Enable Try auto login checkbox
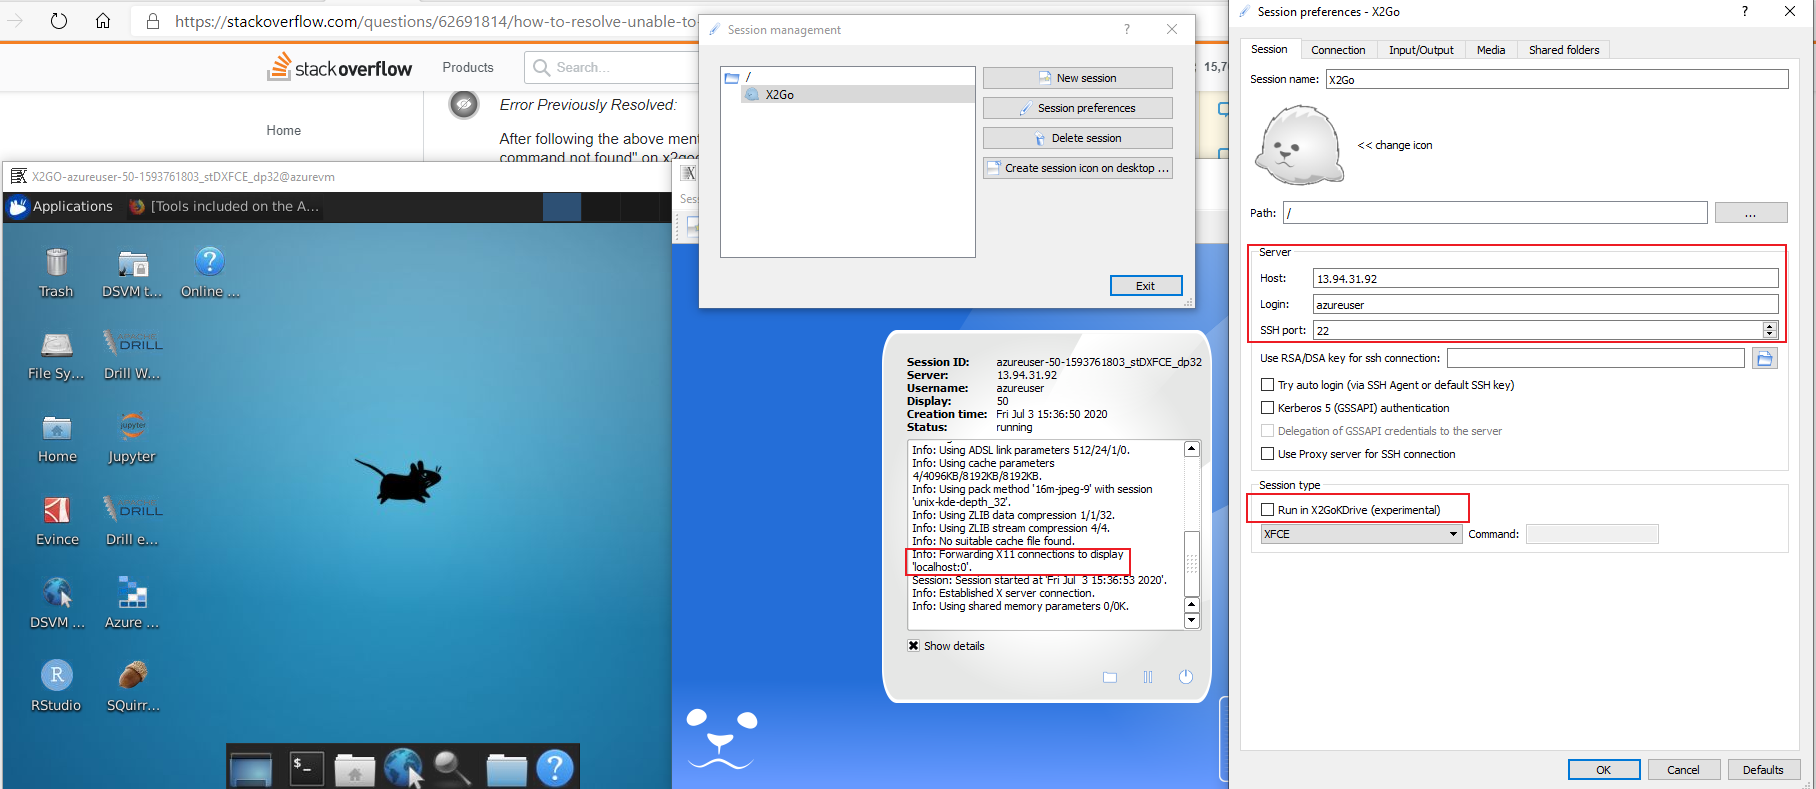 click(x=1268, y=385)
